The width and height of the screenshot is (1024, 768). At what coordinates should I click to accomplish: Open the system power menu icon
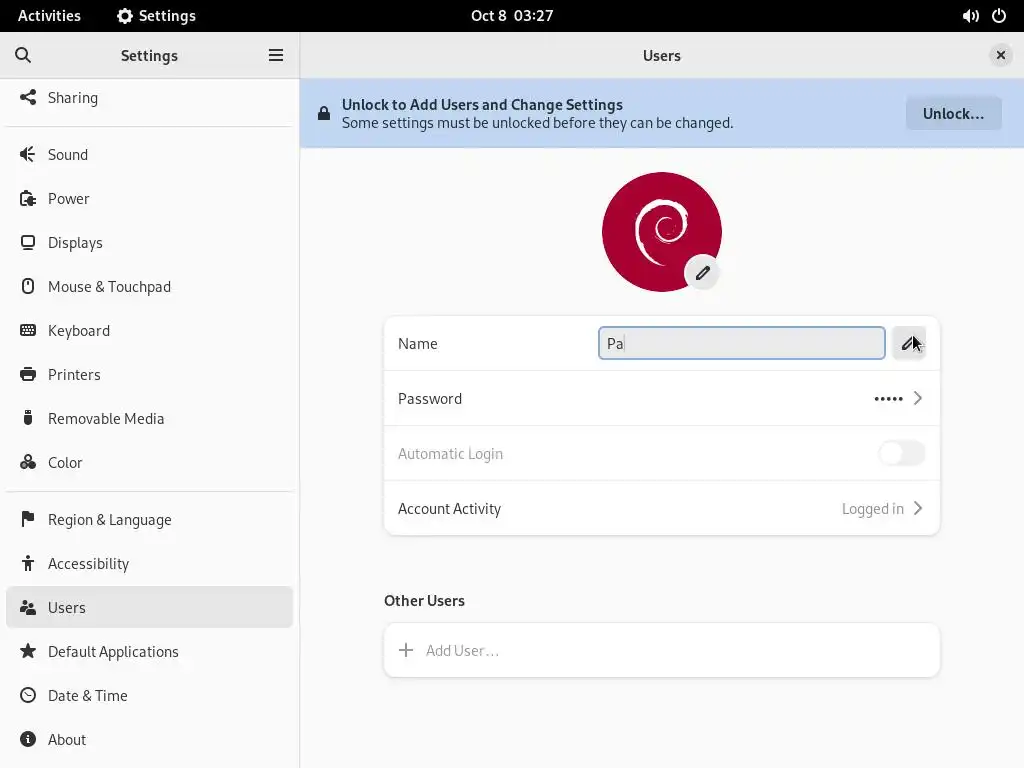pyautogui.click(x=999, y=16)
